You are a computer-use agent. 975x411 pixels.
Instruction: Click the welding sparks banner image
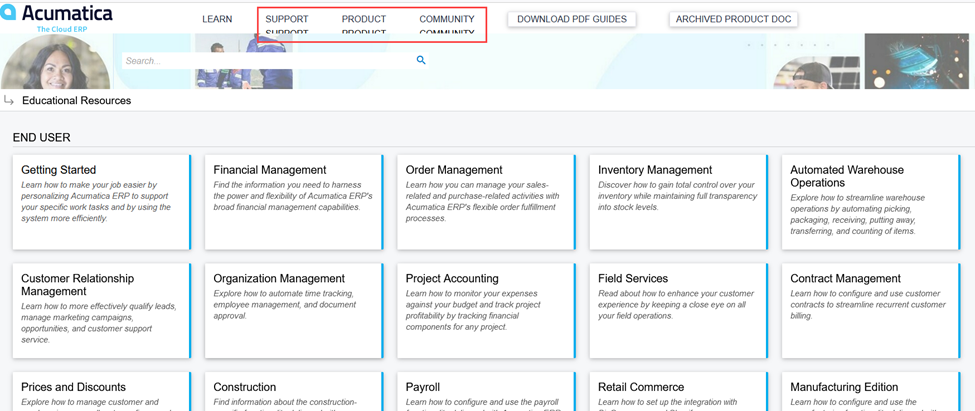tap(916, 62)
